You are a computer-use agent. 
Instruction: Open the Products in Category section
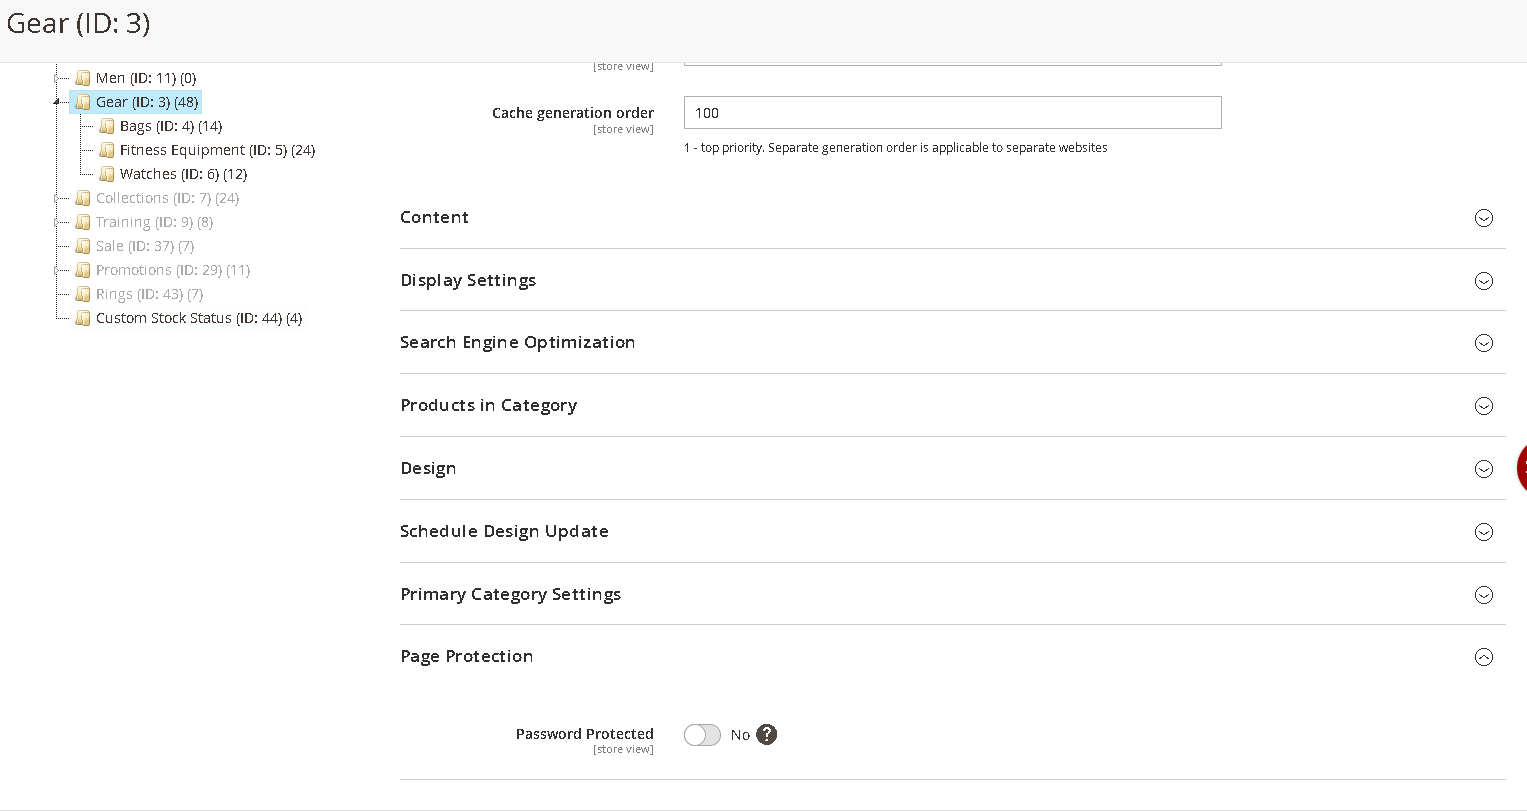(1483, 406)
